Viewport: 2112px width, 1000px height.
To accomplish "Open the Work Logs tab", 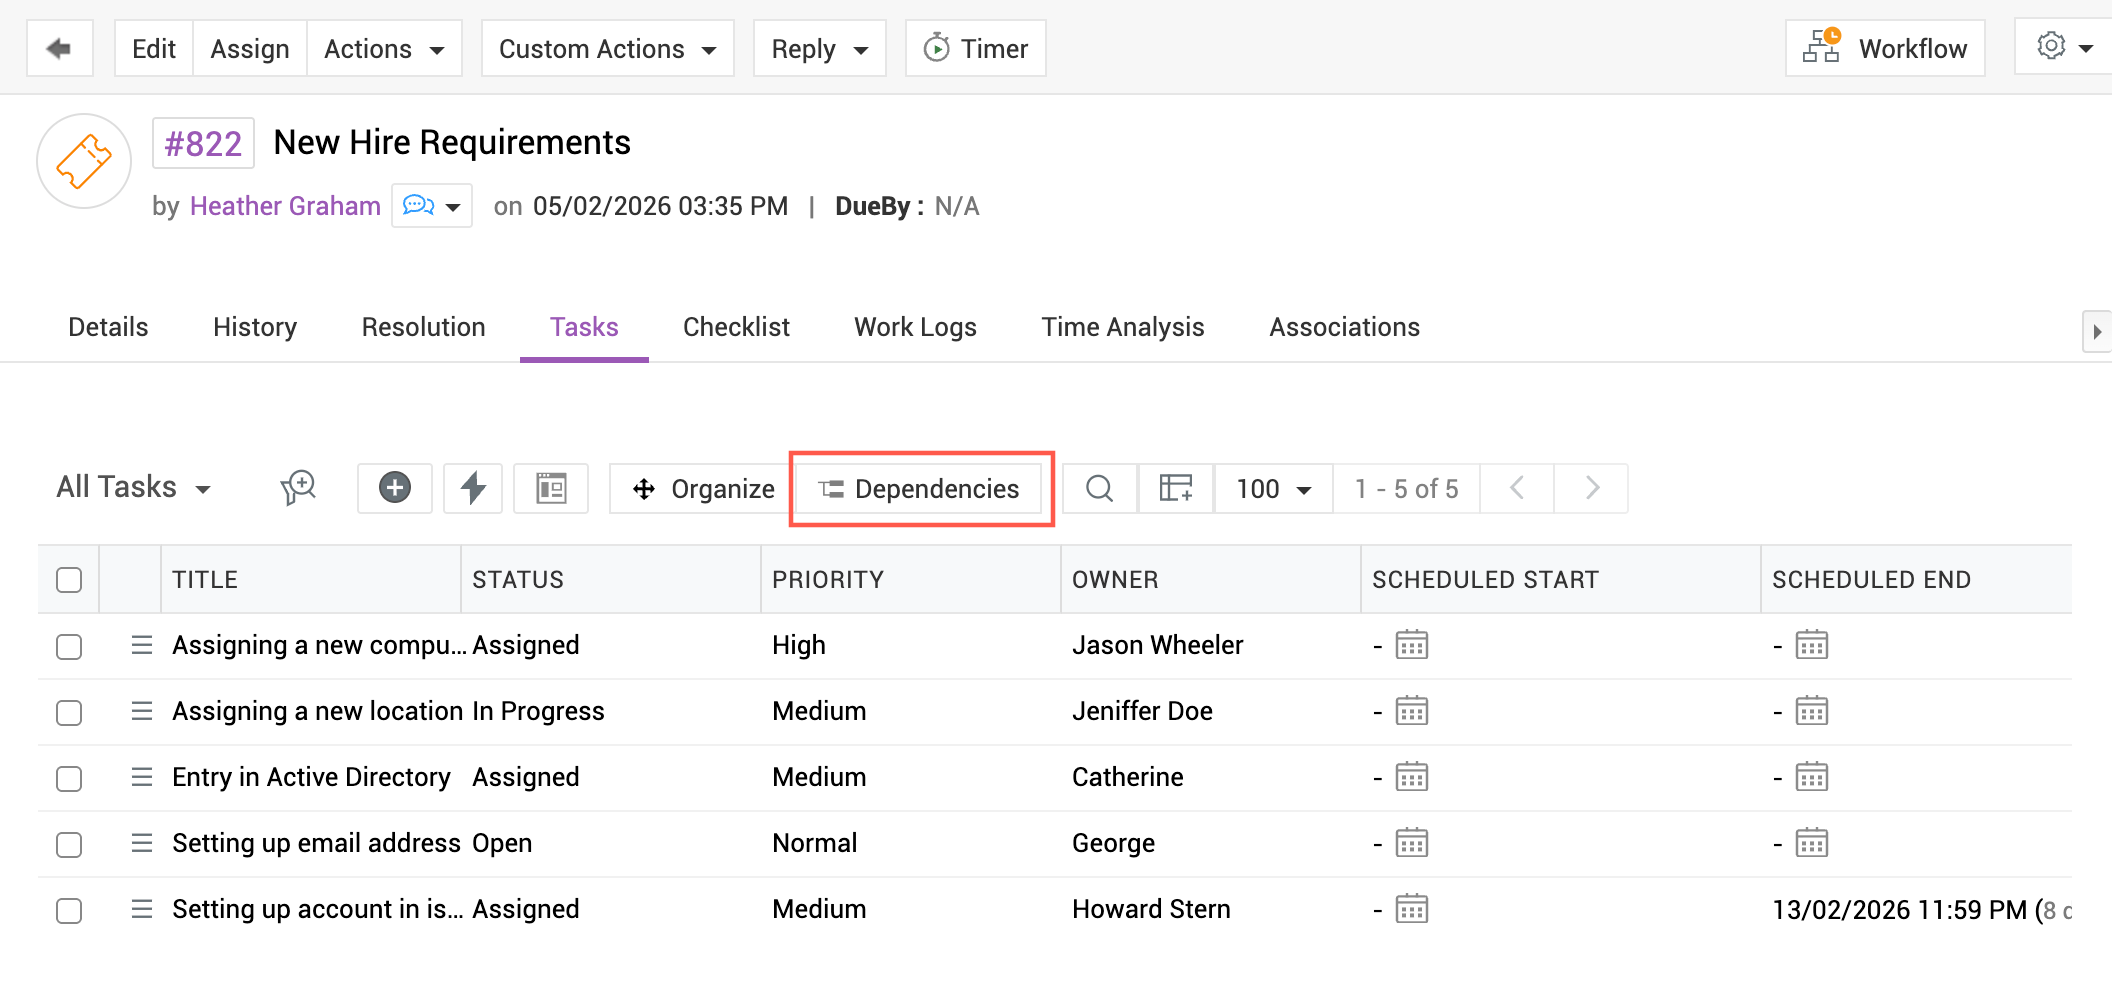I will click(x=915, y=327).
